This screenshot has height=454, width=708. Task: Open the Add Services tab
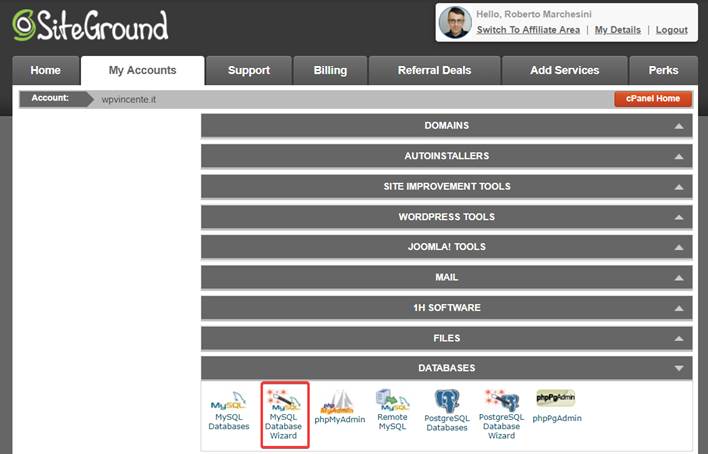564,70
